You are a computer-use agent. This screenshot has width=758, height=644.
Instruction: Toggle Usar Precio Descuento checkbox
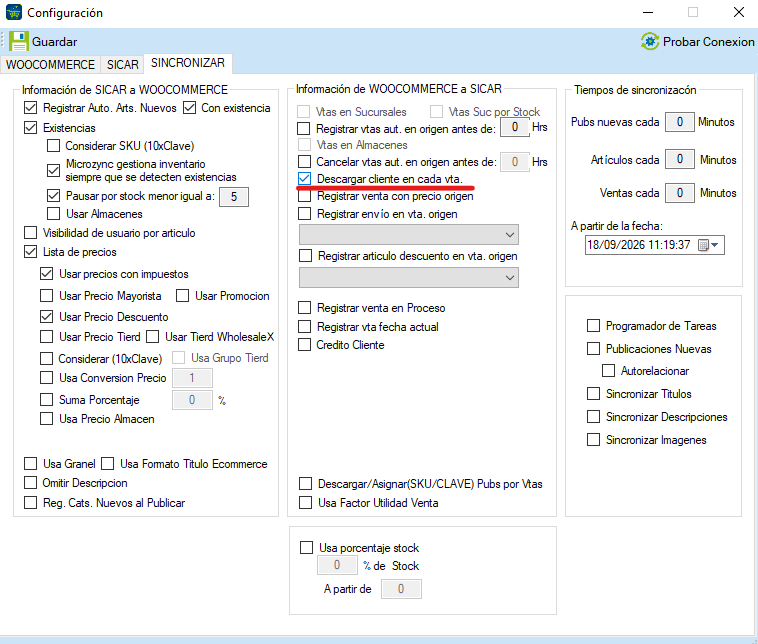click(46, 317)
